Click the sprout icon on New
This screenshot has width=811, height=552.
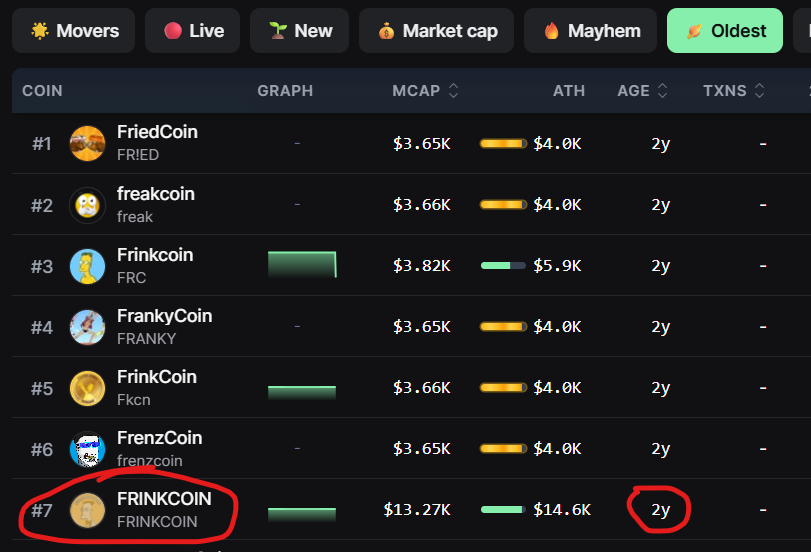(278, 31)
